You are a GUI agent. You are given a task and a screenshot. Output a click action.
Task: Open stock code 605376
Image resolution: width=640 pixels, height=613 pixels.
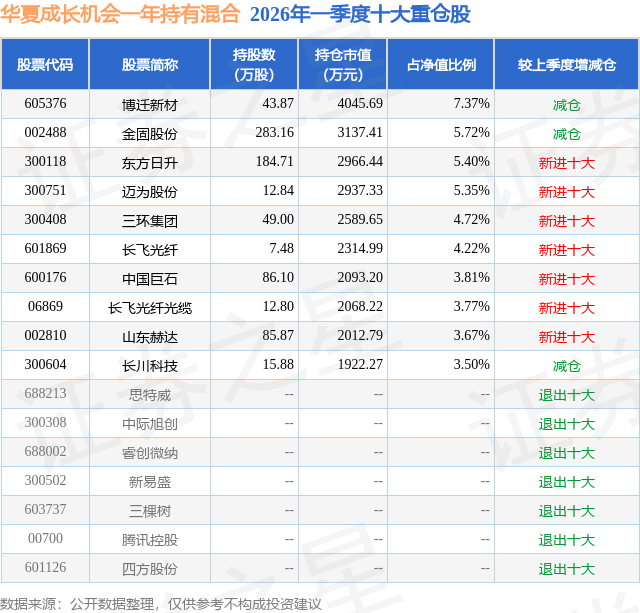(45, 104)
